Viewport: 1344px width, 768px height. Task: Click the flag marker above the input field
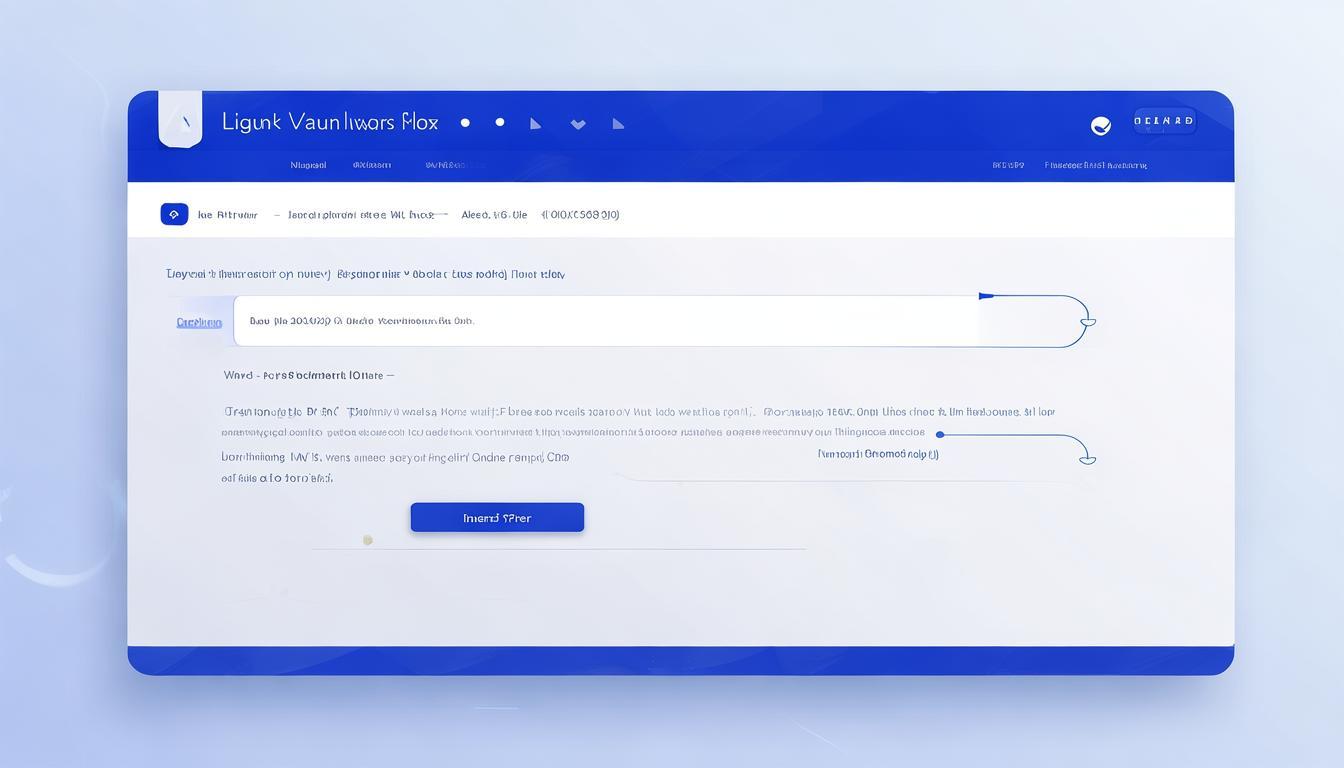point(986,296)
